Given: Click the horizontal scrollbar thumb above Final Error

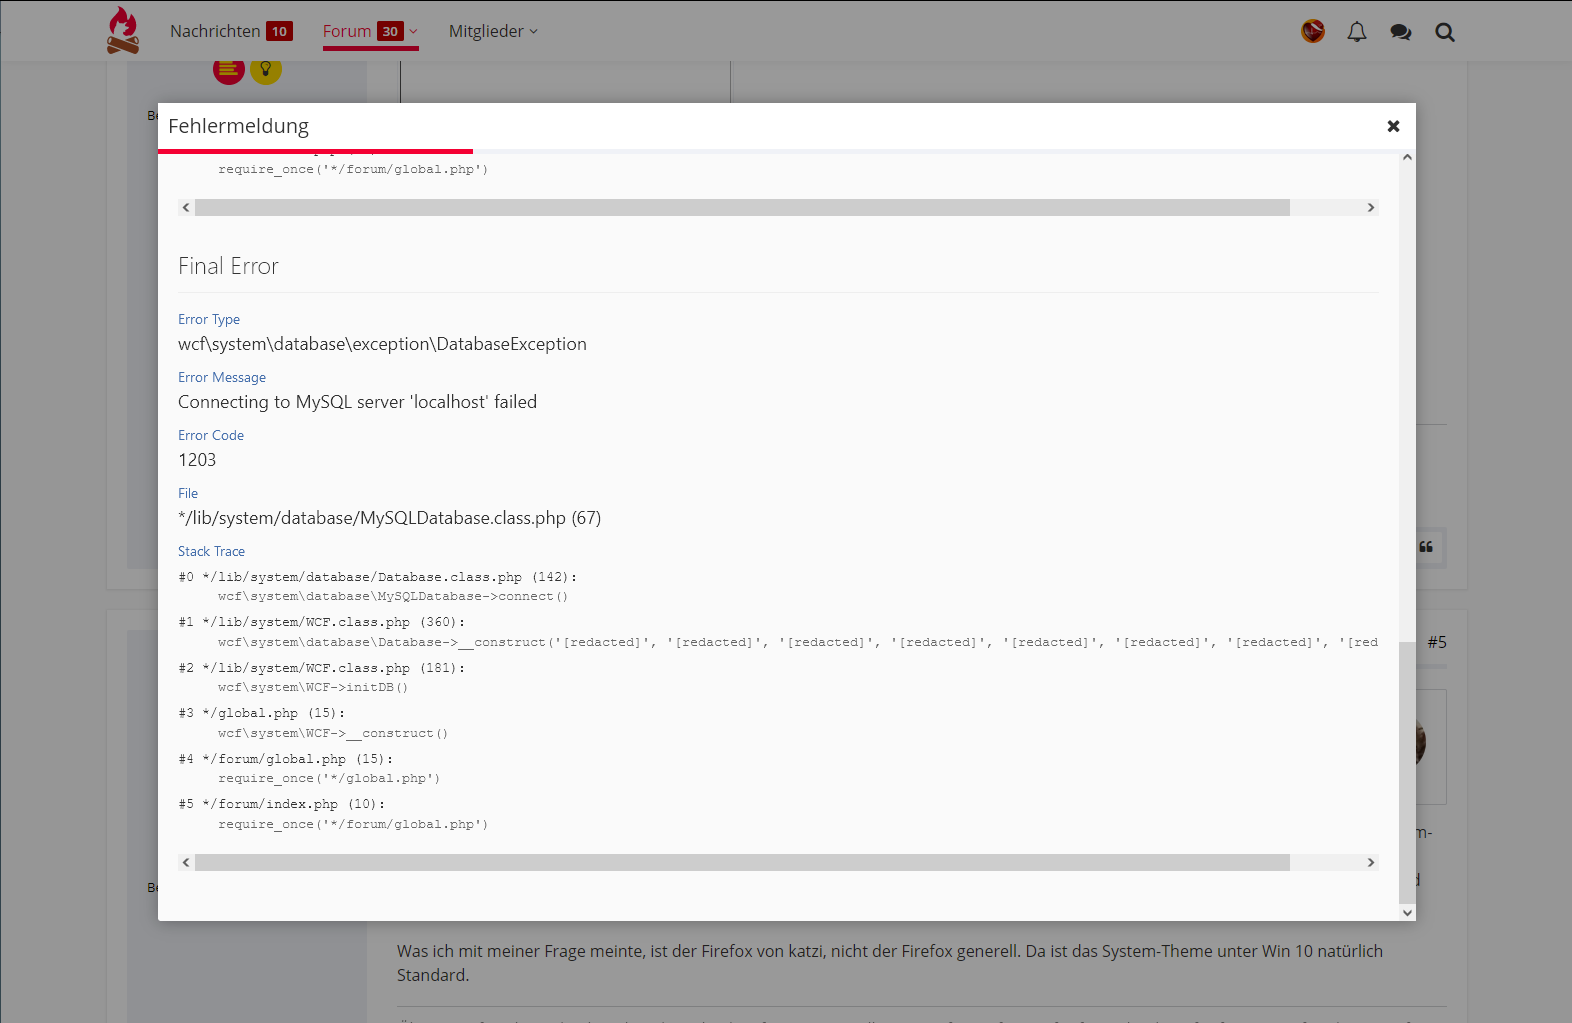Looking at the screenshot, I should click(742, 208).
